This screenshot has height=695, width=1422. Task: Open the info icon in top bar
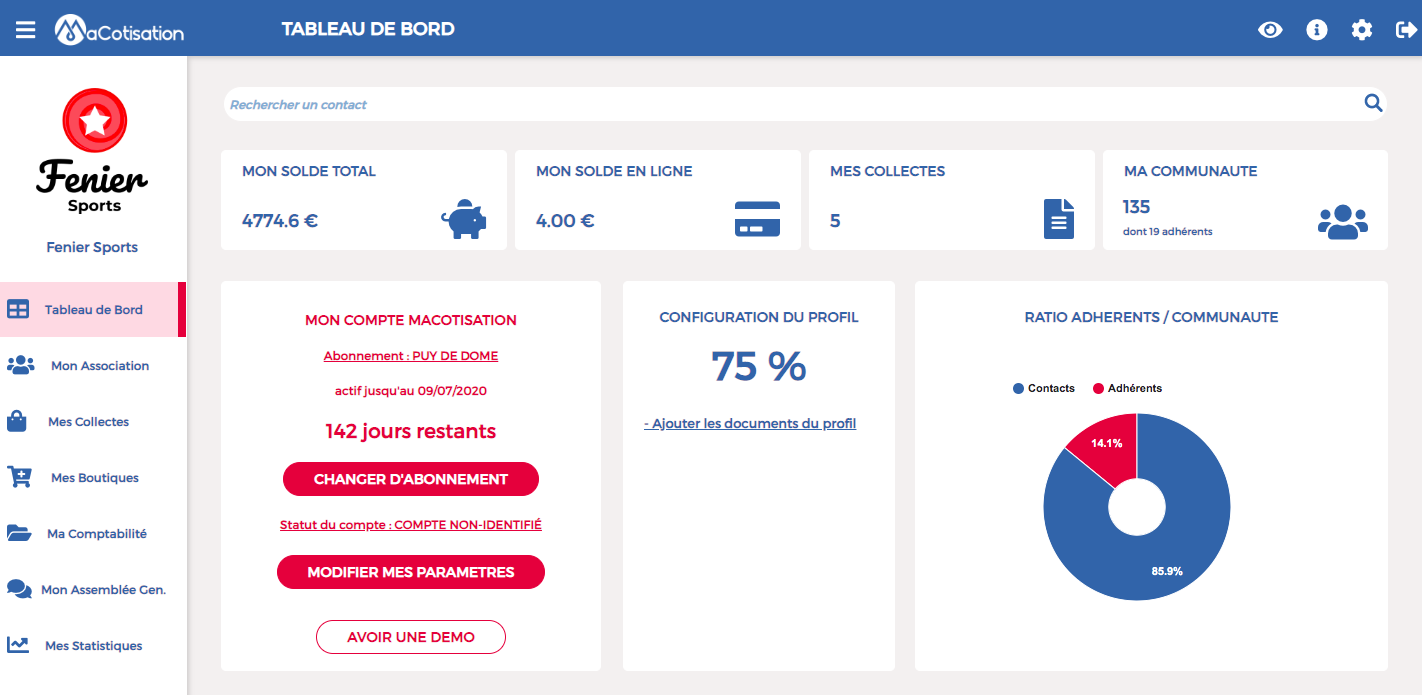tap(1317, 30)
